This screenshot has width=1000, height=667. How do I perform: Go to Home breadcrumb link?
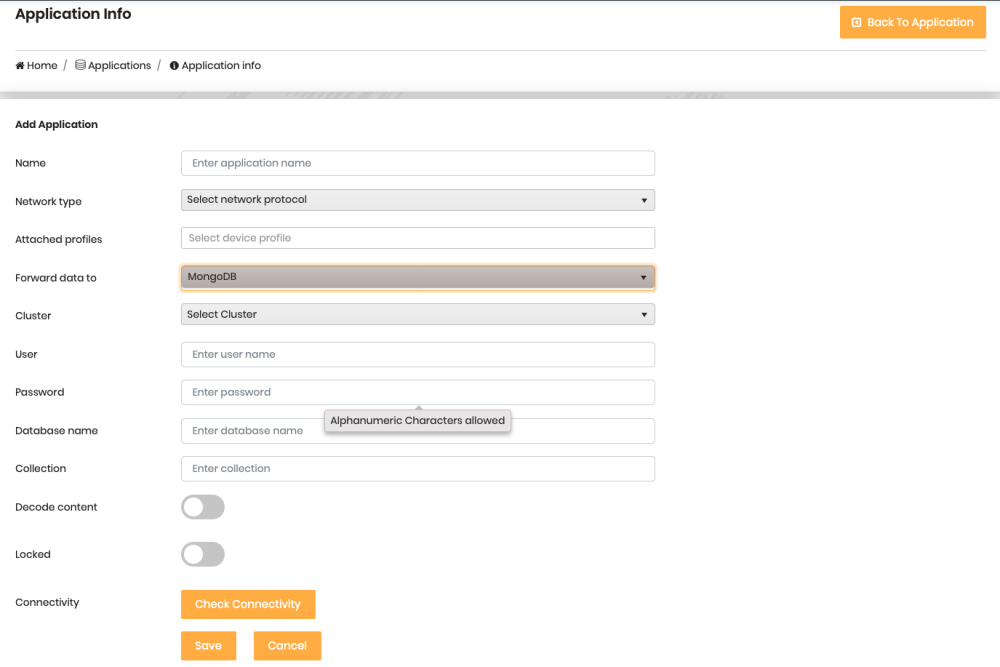pos(42,66)
